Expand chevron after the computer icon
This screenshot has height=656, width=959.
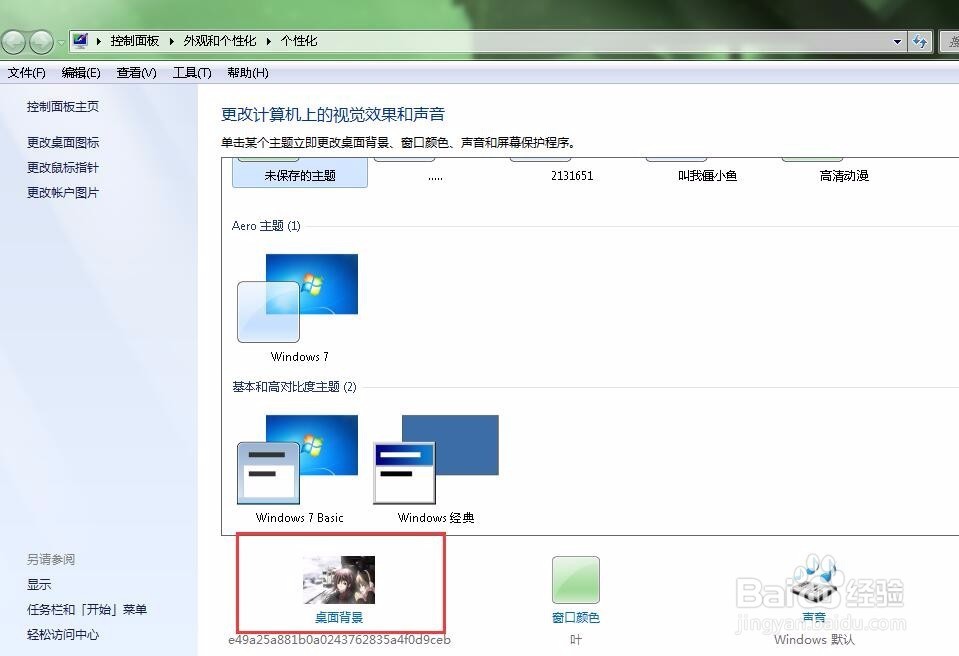99,42
